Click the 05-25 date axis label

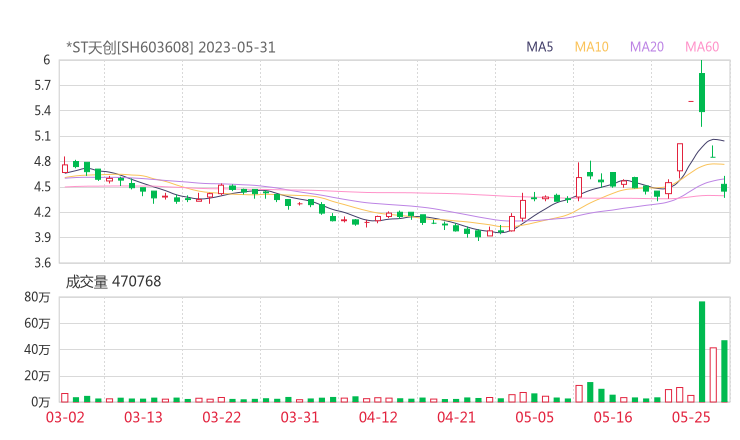pos(691,417)
